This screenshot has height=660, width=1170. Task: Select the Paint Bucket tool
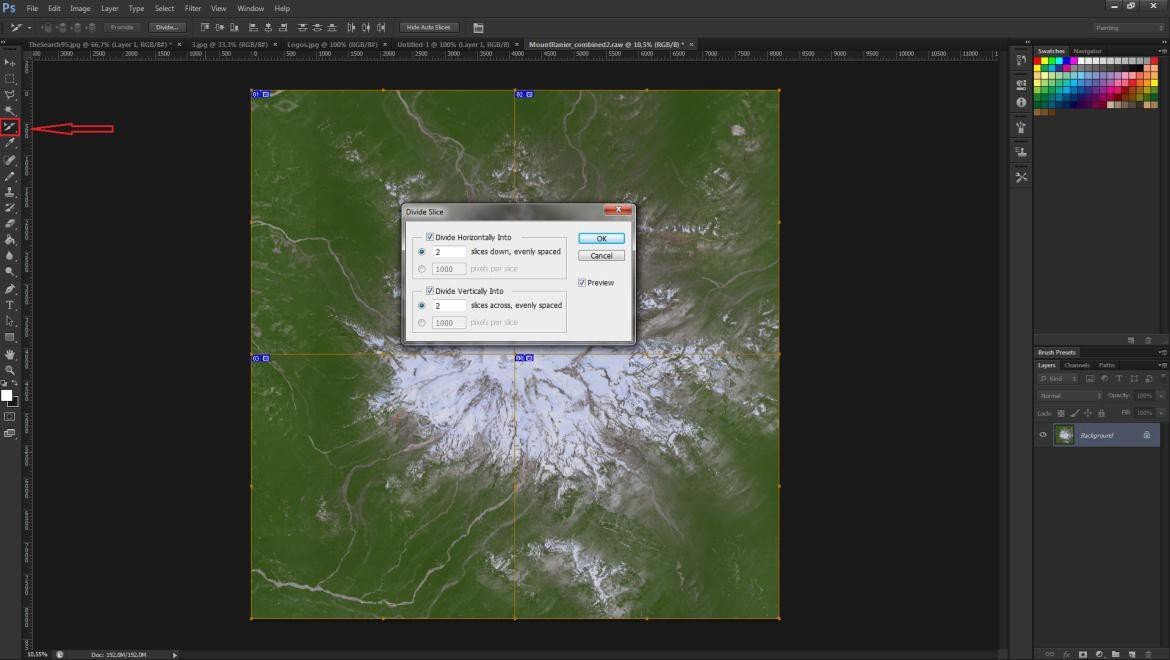10,240
